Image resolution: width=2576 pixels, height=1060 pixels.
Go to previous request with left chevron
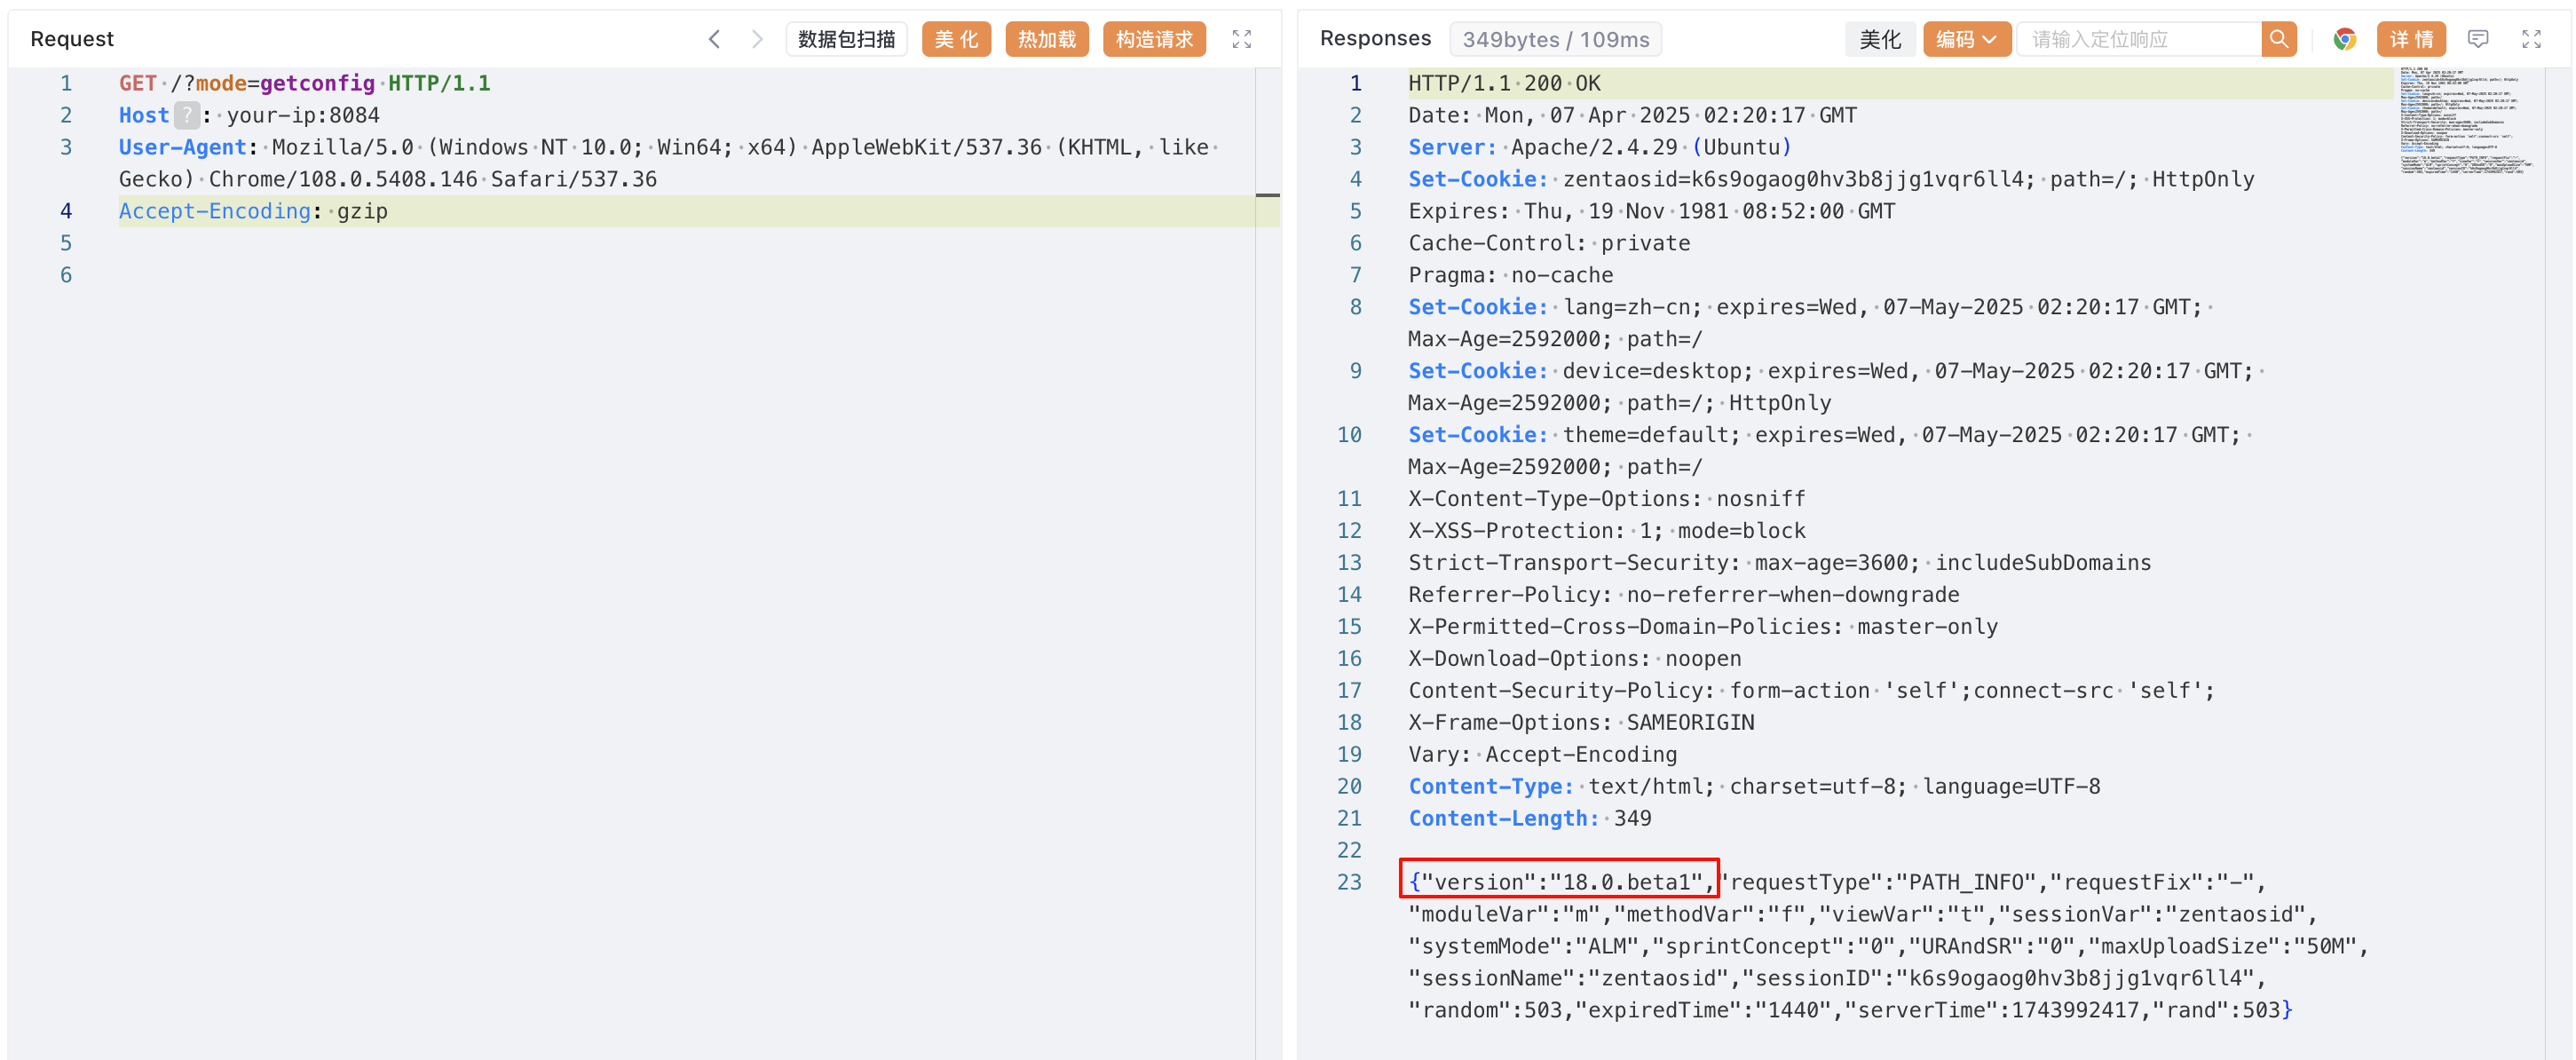click(x=714, y=39)
